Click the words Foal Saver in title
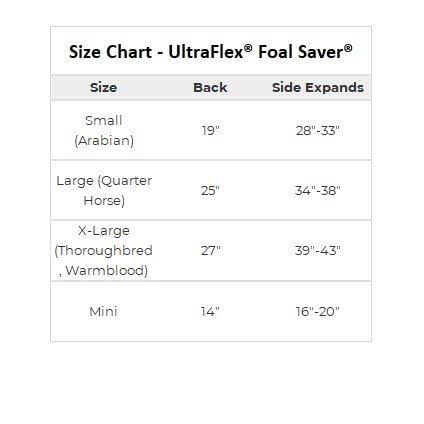Image resolution: width=424 pixels, height=424 pixels. point(300,52)
